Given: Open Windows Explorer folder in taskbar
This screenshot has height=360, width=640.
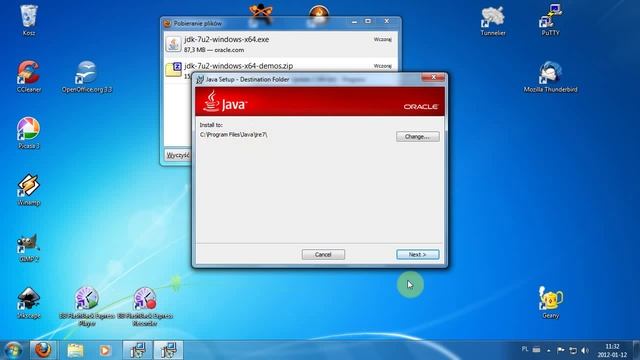Looking at the screenshot, I should (x=75, y=350).
